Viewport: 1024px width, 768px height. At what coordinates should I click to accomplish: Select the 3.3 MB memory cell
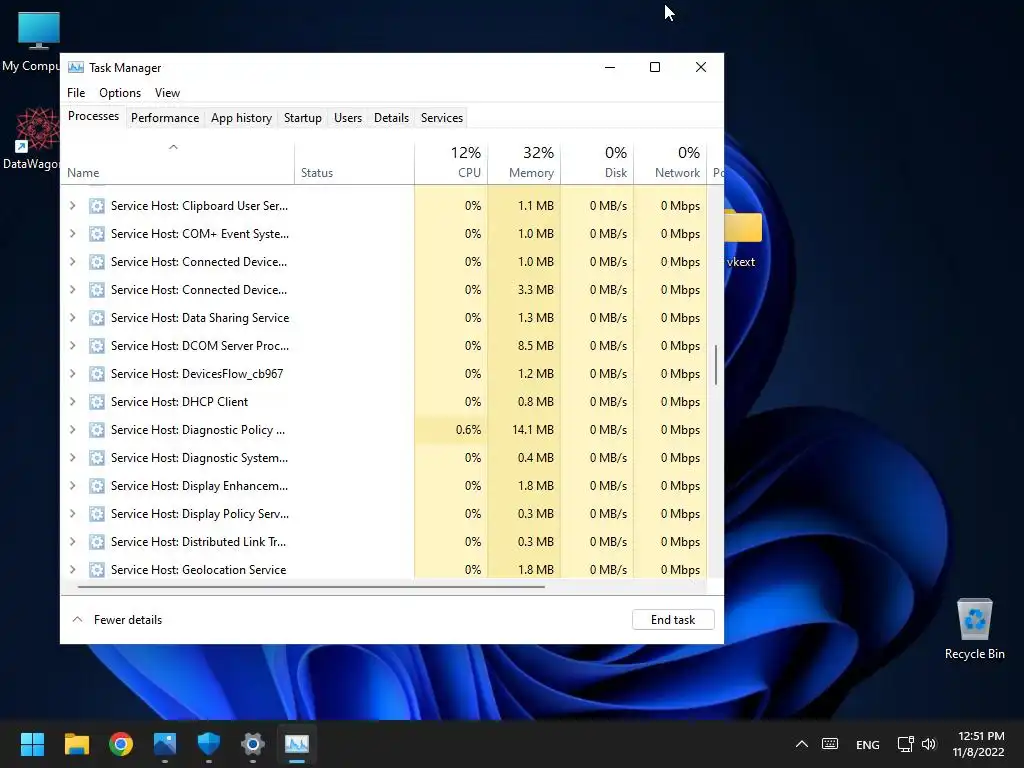pos(524,290)
